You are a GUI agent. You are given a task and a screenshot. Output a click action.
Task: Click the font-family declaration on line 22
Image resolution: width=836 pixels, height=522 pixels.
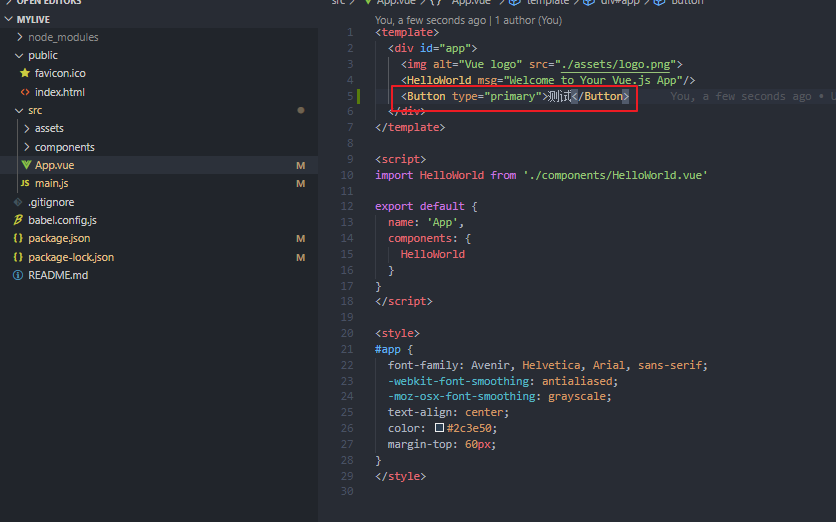coord(548,365)
